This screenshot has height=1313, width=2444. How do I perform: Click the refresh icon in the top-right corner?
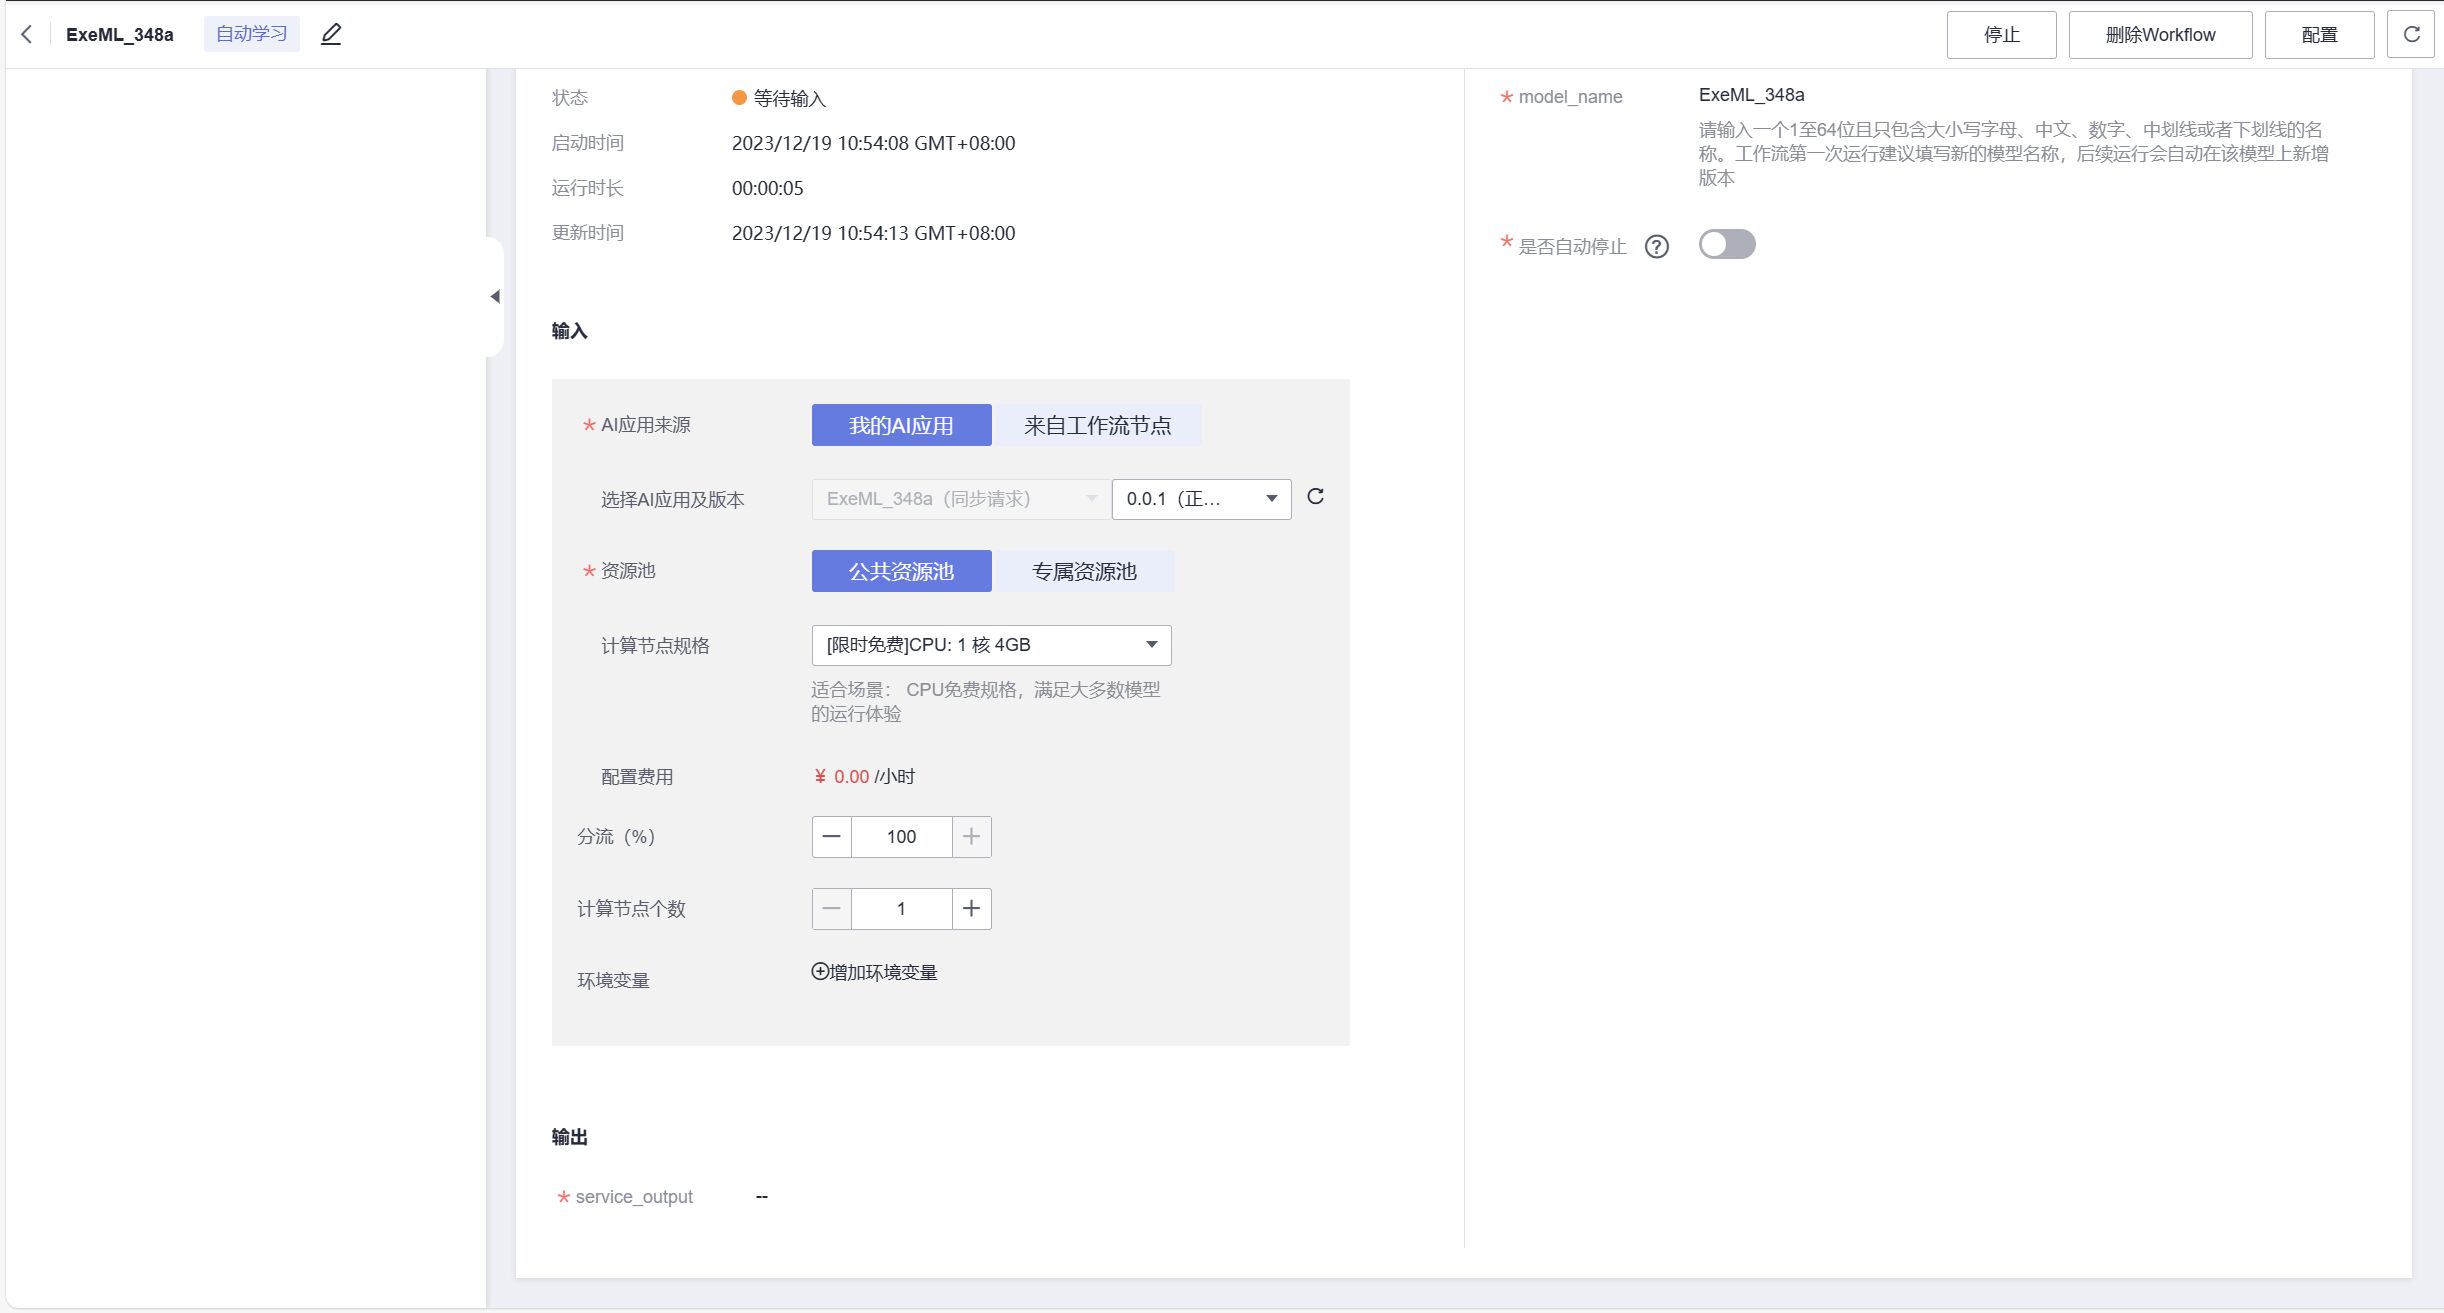click(x=2411, y=33)
